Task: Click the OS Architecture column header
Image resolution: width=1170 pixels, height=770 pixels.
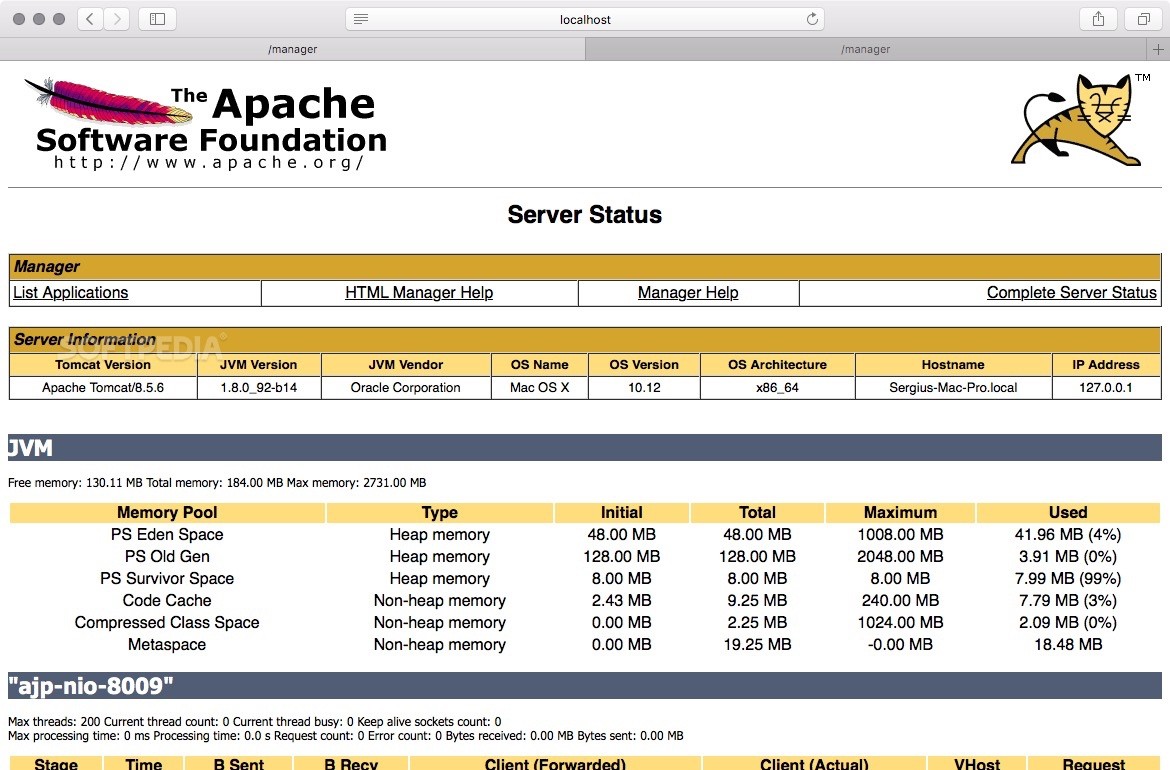Action: (777, 365)
